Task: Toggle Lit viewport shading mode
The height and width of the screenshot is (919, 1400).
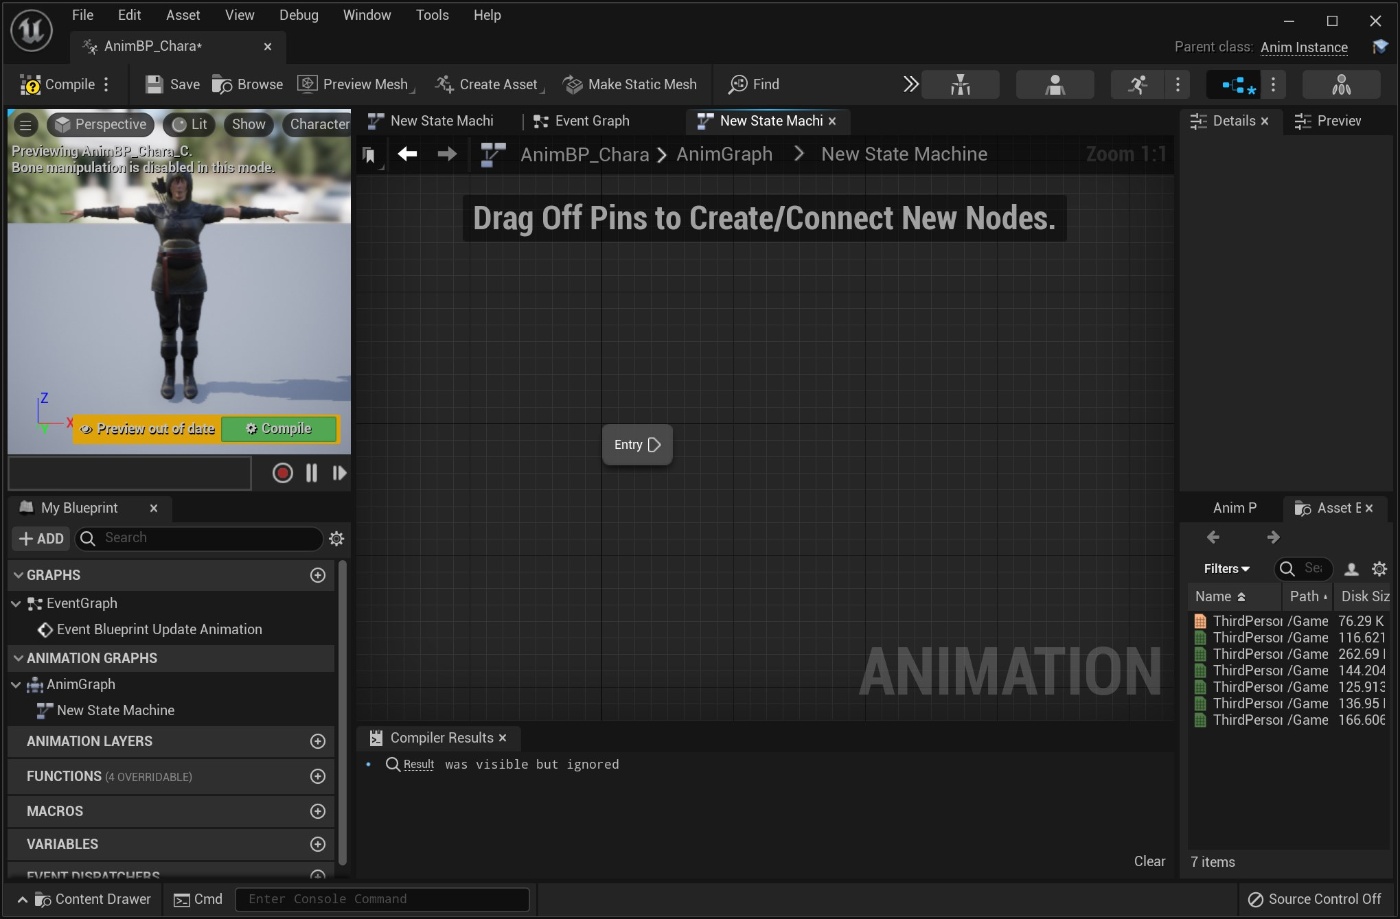Action: pyautogui.click(x=189, y=124)
